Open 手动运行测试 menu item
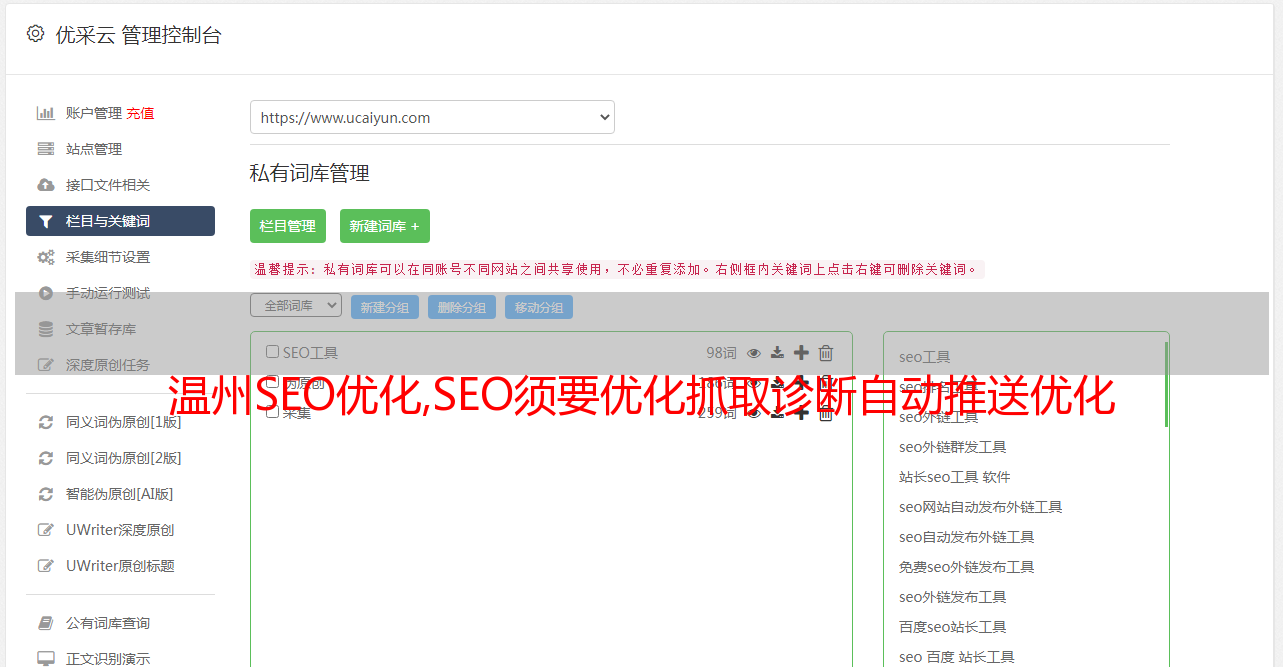 pyautogui.click(x=108, y=293)
